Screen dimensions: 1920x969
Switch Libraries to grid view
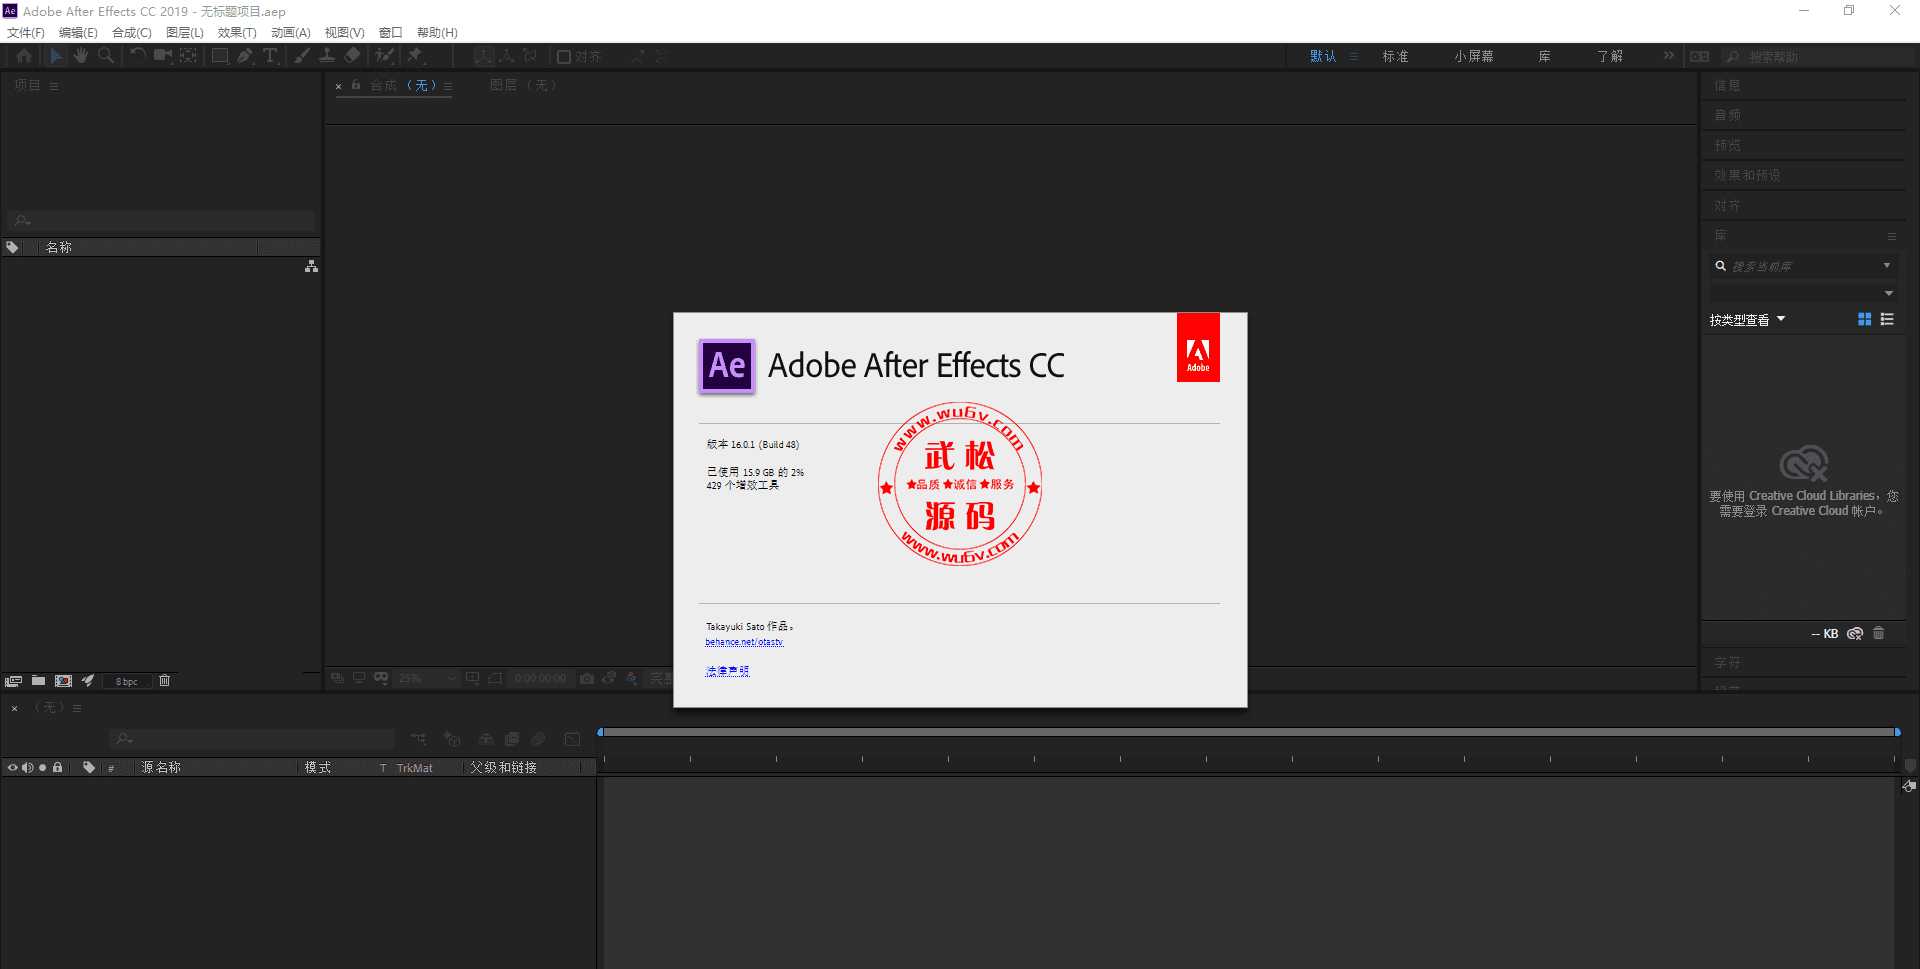coord(1864,319)
